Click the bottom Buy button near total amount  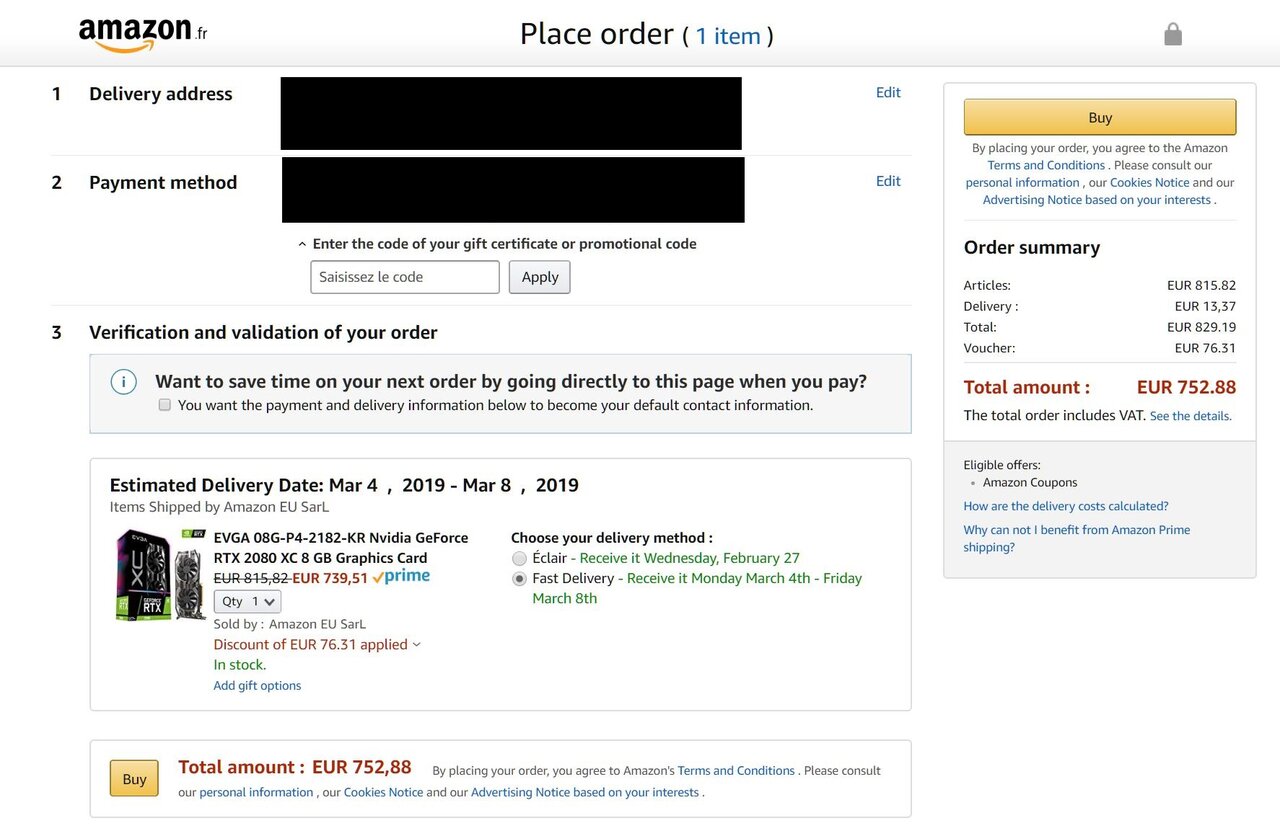click(134, 779)
